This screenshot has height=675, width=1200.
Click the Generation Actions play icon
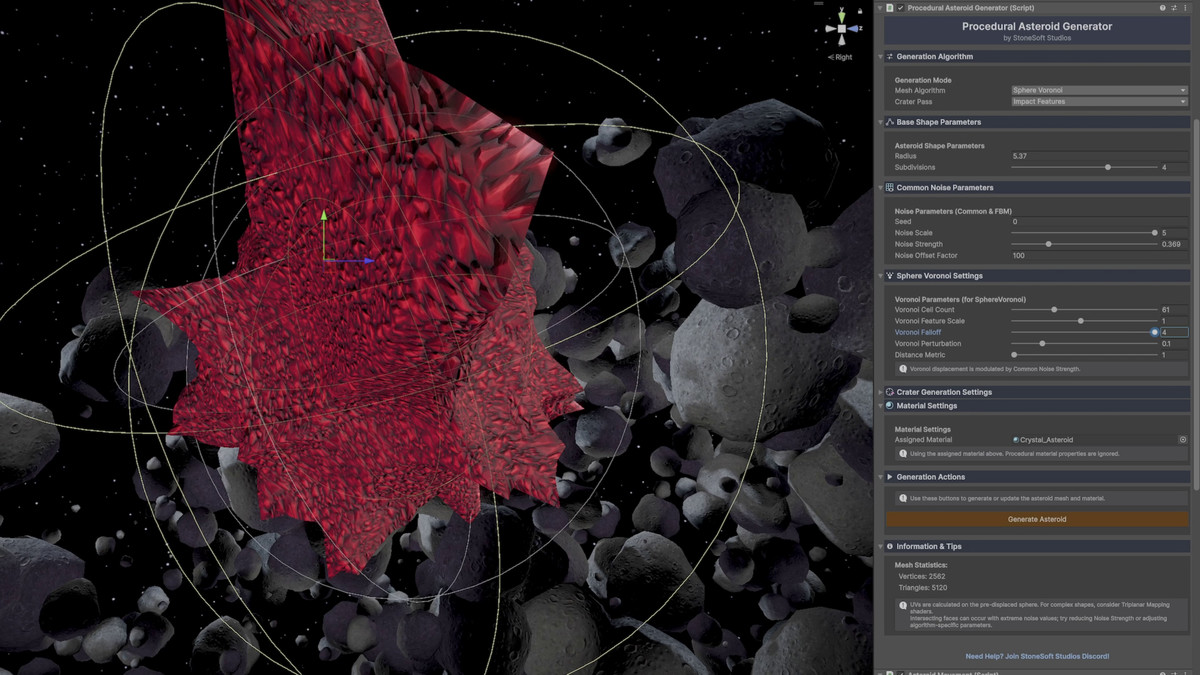point(890,477)
